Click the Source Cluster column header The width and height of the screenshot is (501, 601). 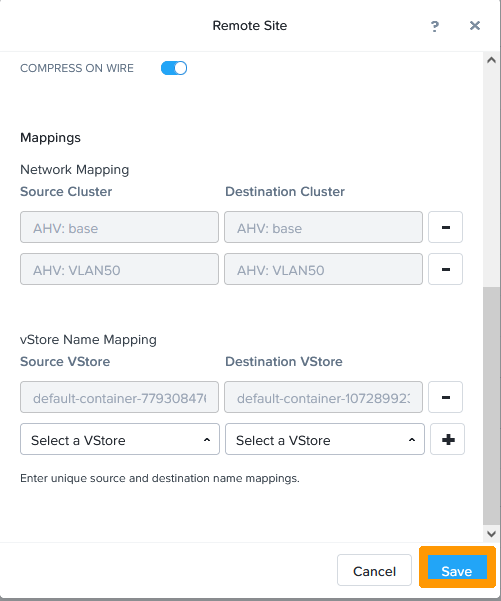[x=66, y=191]
